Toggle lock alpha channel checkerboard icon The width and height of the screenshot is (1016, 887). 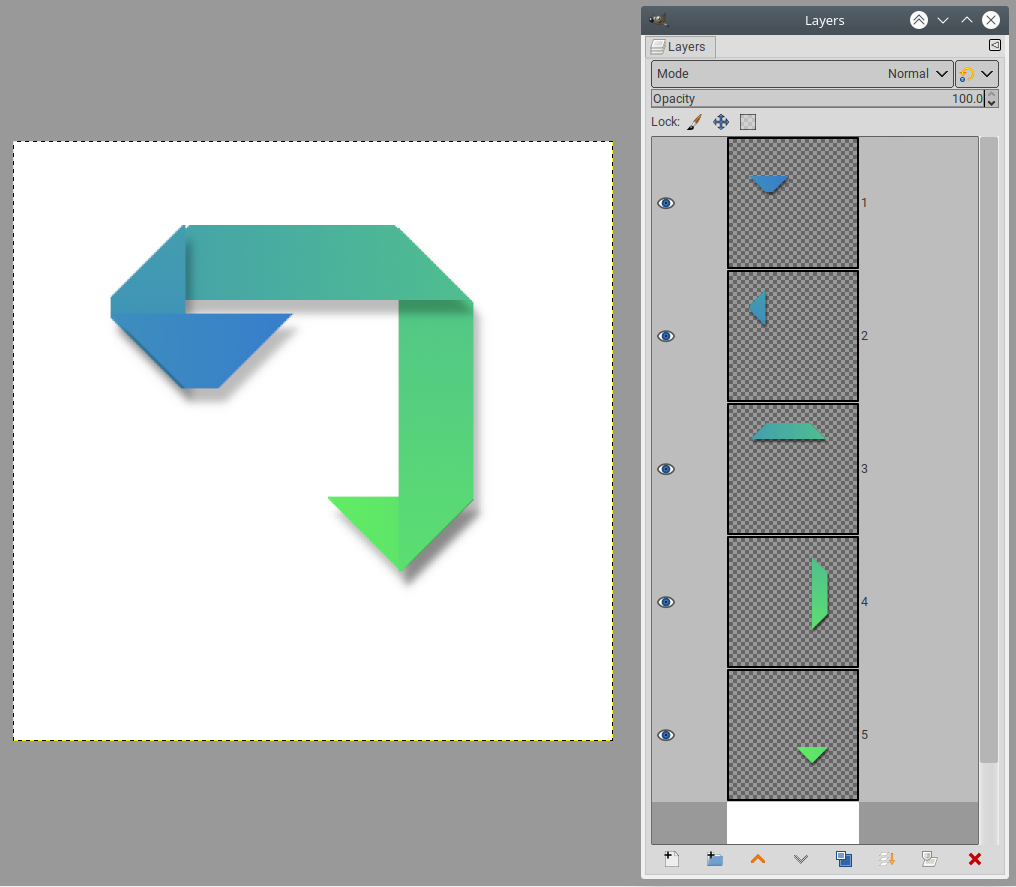point(748,122)
